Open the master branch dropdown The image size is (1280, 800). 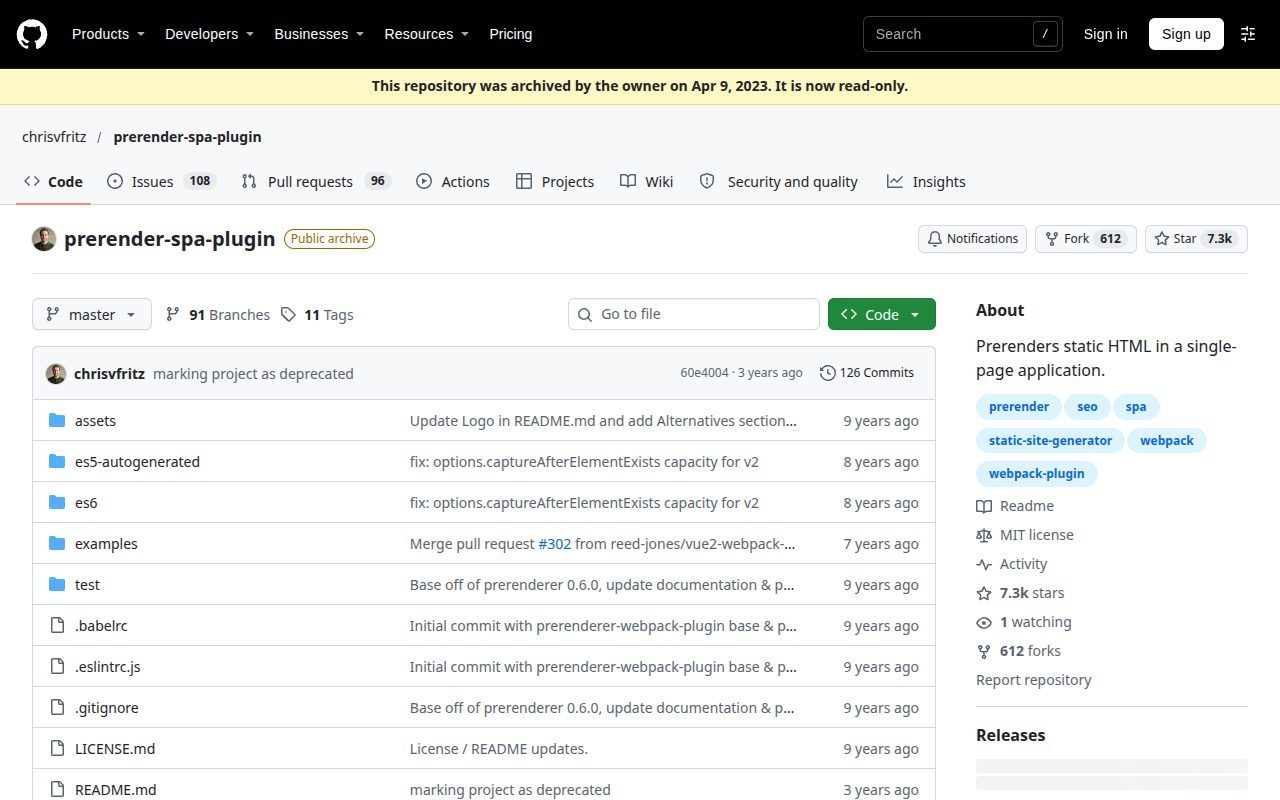(x=92, y=314)
